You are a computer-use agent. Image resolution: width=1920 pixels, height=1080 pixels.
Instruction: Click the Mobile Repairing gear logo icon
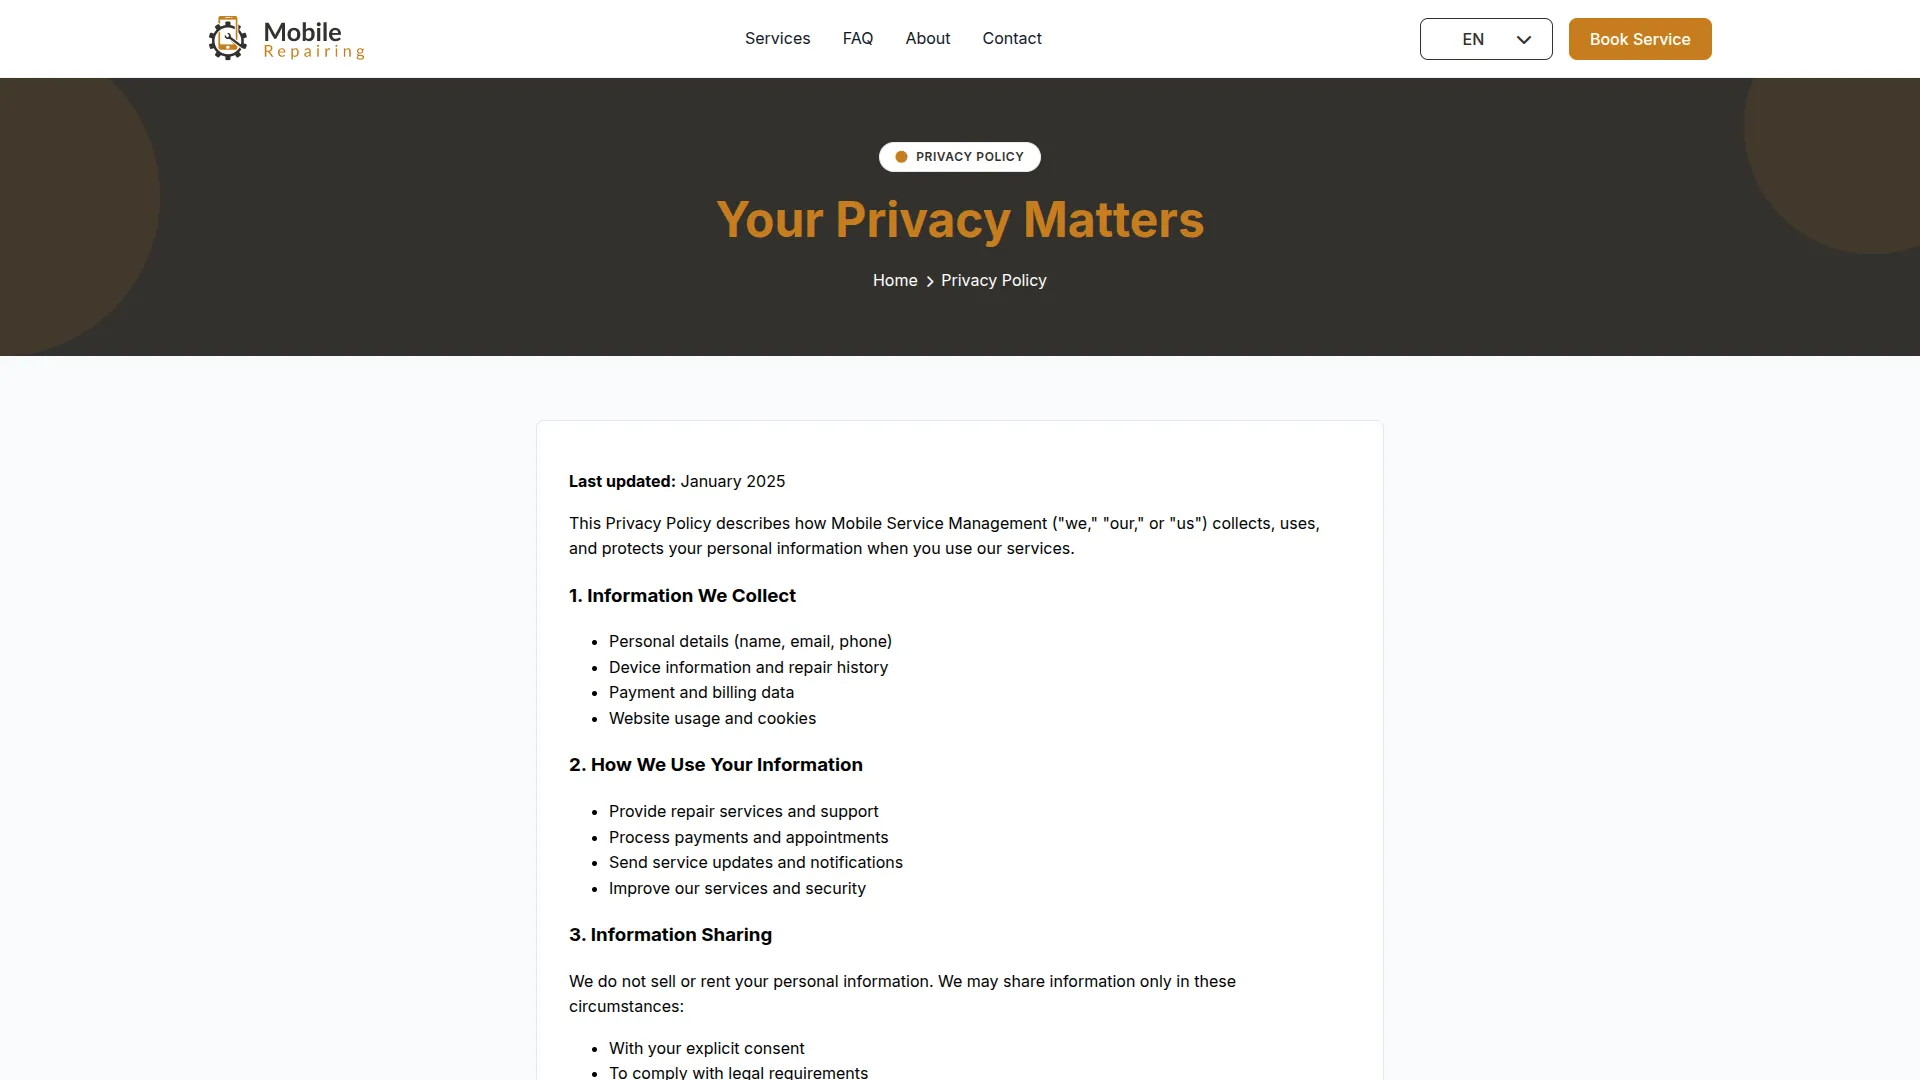228,39
